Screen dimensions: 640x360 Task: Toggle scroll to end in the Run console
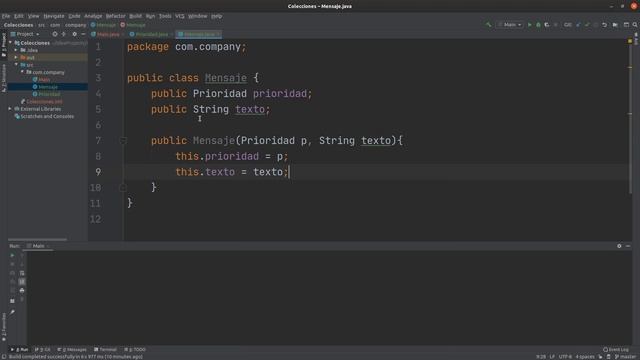pyautogui.click(x=22, y=282)
